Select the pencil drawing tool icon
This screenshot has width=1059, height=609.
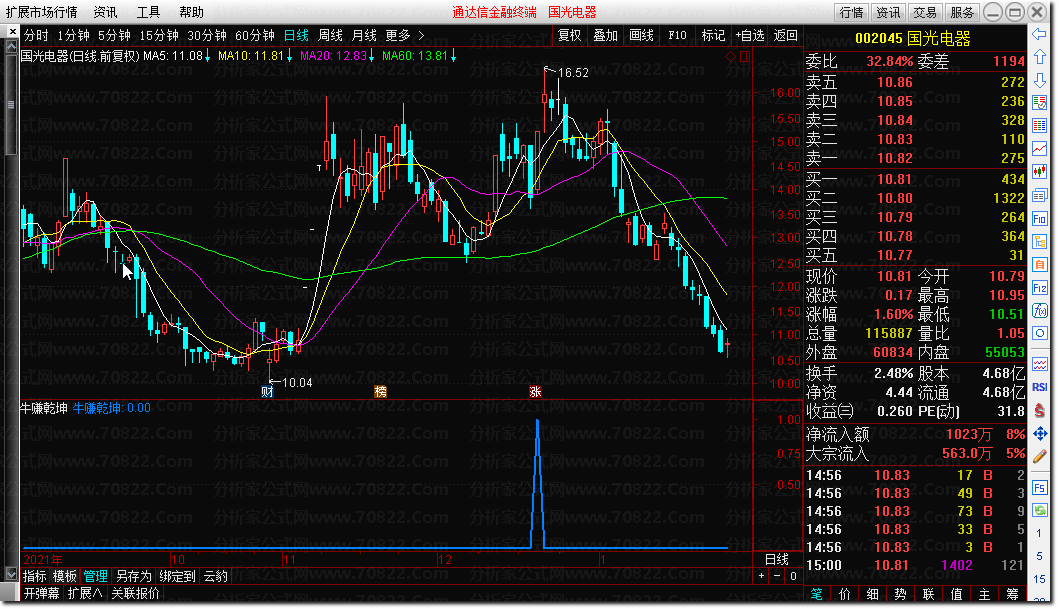pyautogui.click(x=1039, y=457)
